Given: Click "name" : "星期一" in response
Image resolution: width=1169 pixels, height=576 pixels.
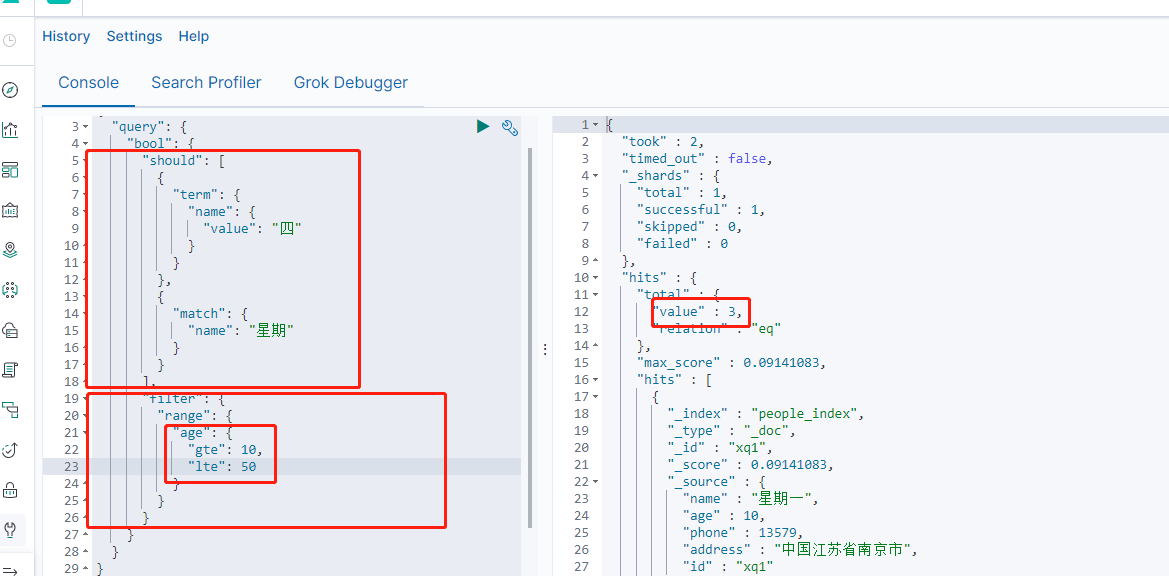Looking at the screenshot, I should (x=751, y=499).
